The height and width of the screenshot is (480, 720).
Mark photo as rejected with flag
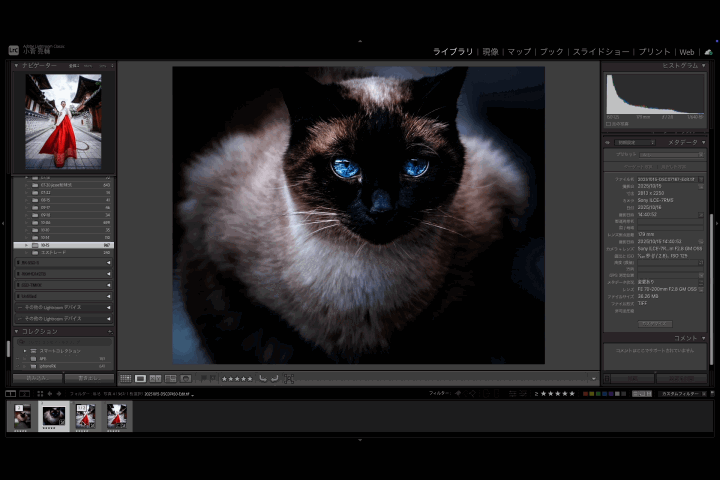click(213, 378)
